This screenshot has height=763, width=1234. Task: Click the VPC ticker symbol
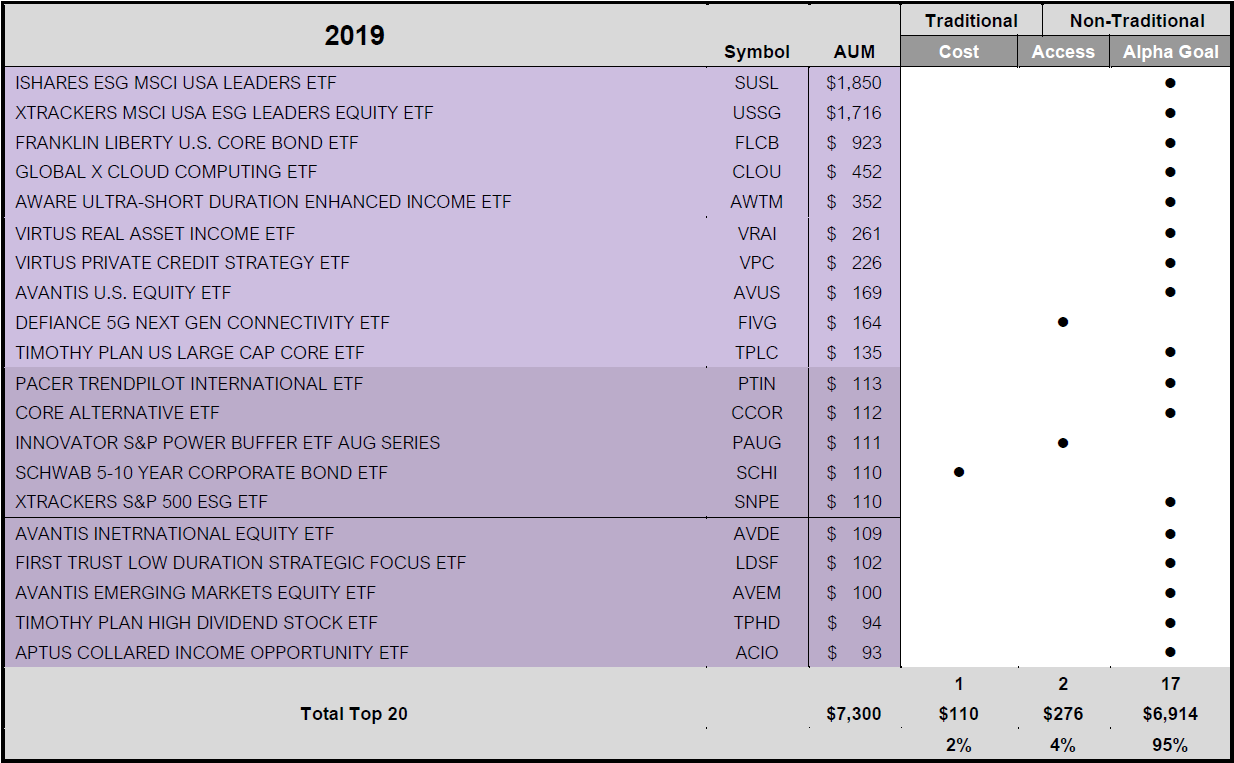(756, 263)
